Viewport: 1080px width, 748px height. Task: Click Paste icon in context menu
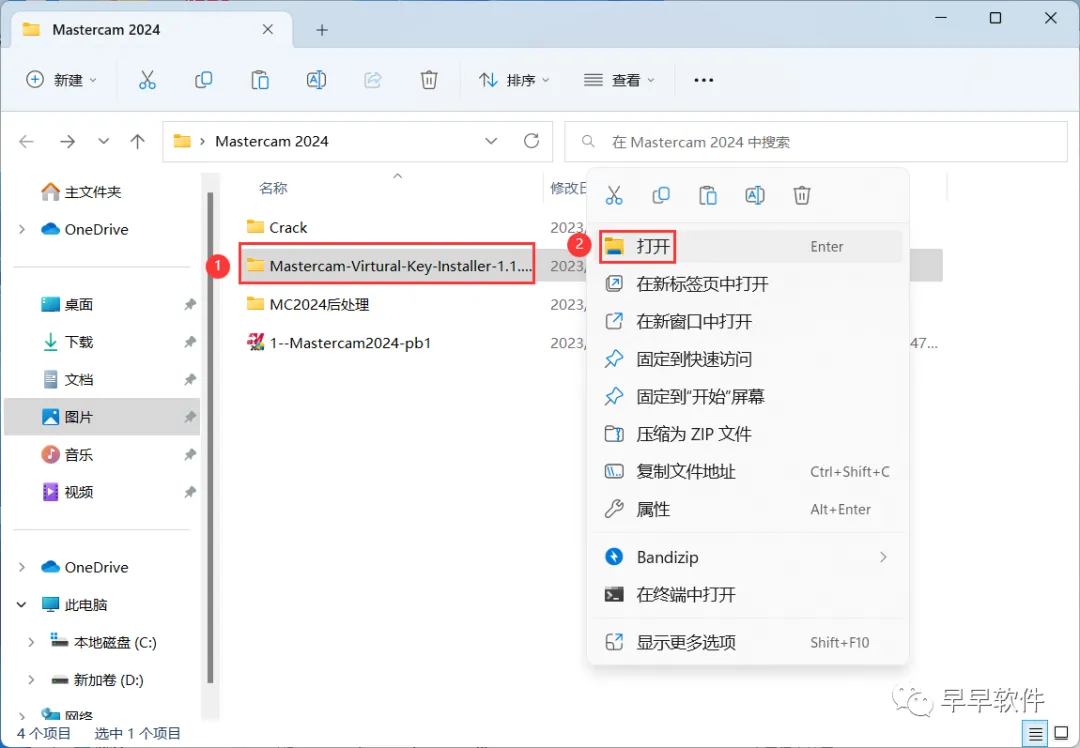[707, 196]
